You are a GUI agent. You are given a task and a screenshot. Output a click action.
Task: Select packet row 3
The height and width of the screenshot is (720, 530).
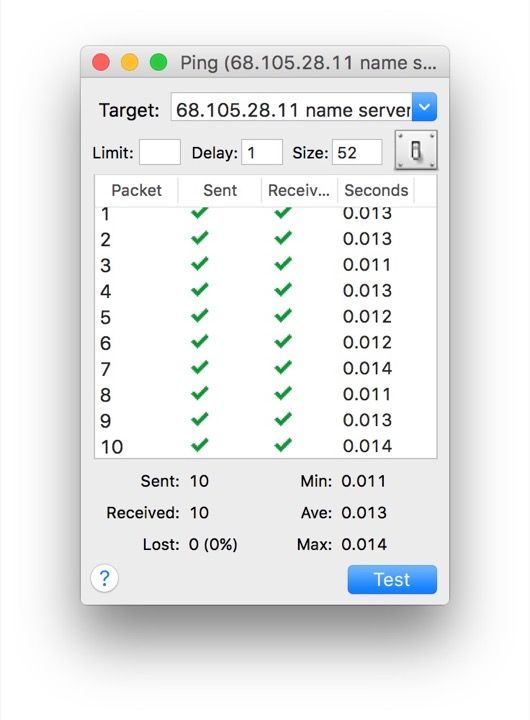[265, 265]
